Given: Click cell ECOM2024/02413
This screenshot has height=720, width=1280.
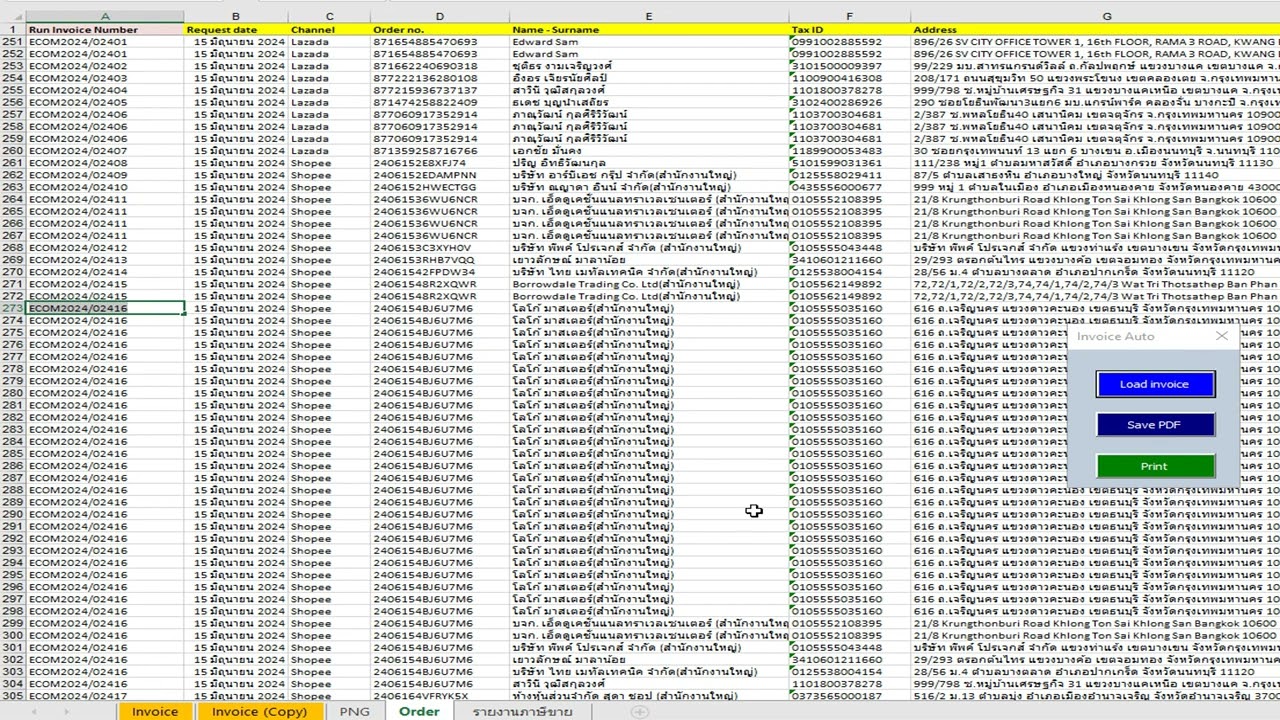Looking at the screenshot, I should coord(105,260).
